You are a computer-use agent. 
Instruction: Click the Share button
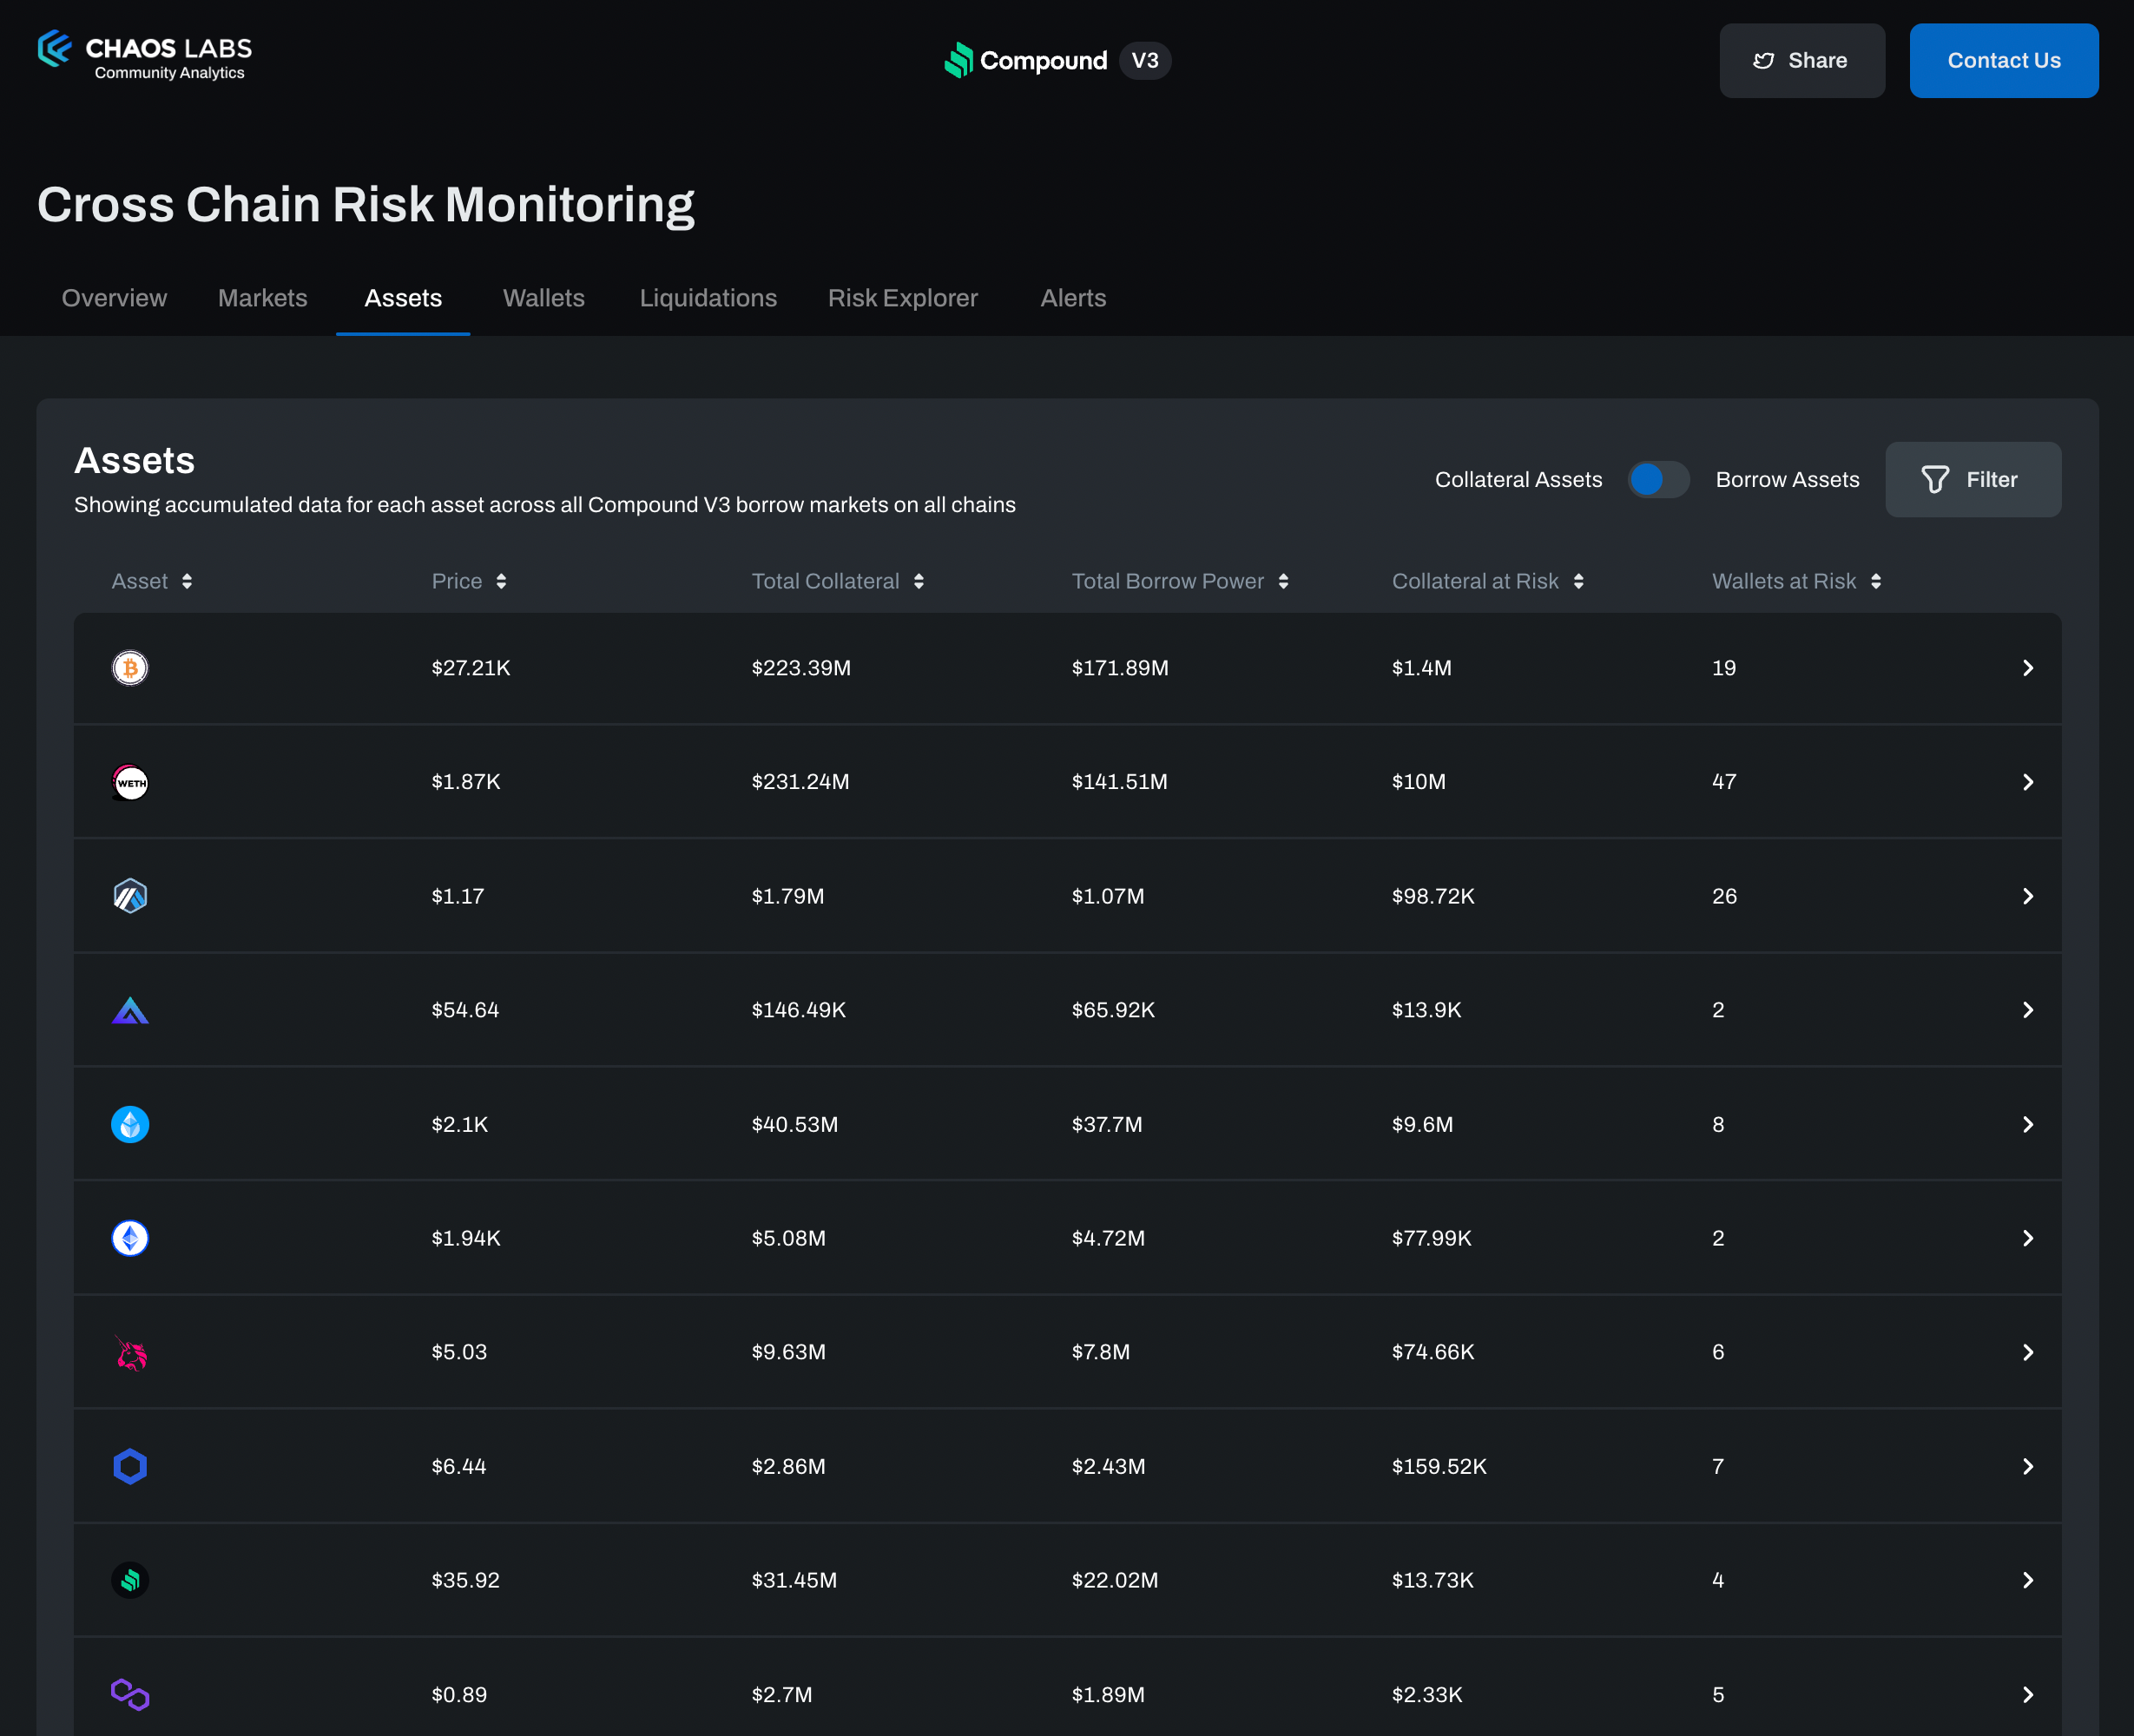click(x=1801, y=61)
